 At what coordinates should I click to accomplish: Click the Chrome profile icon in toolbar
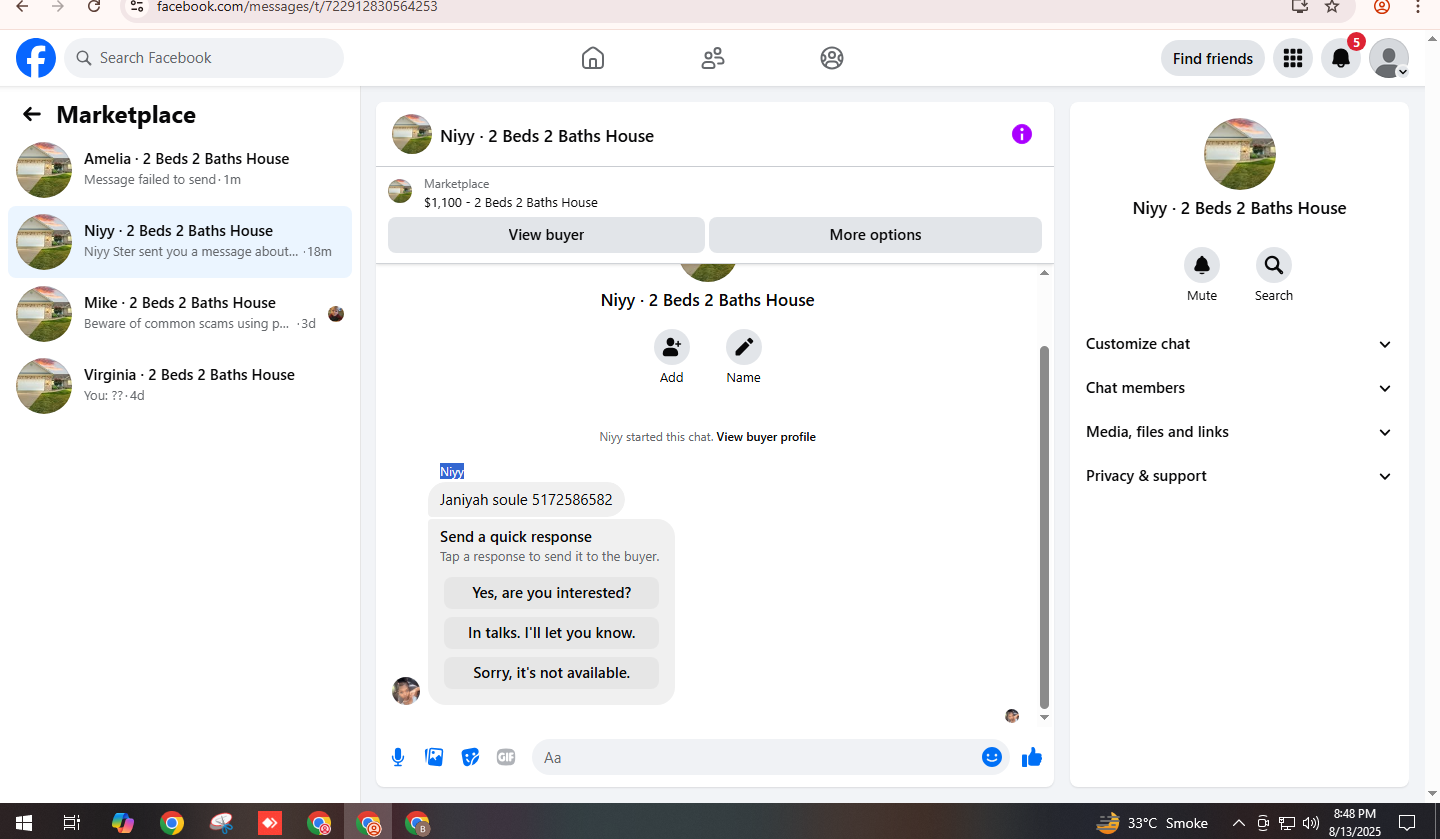coord(1382,6)
